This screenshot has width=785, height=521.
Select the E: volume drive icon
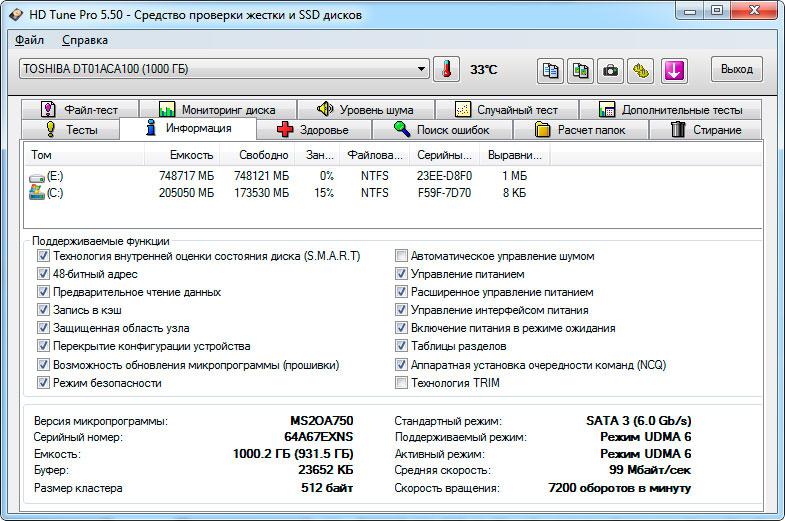[x=39, y=176]
